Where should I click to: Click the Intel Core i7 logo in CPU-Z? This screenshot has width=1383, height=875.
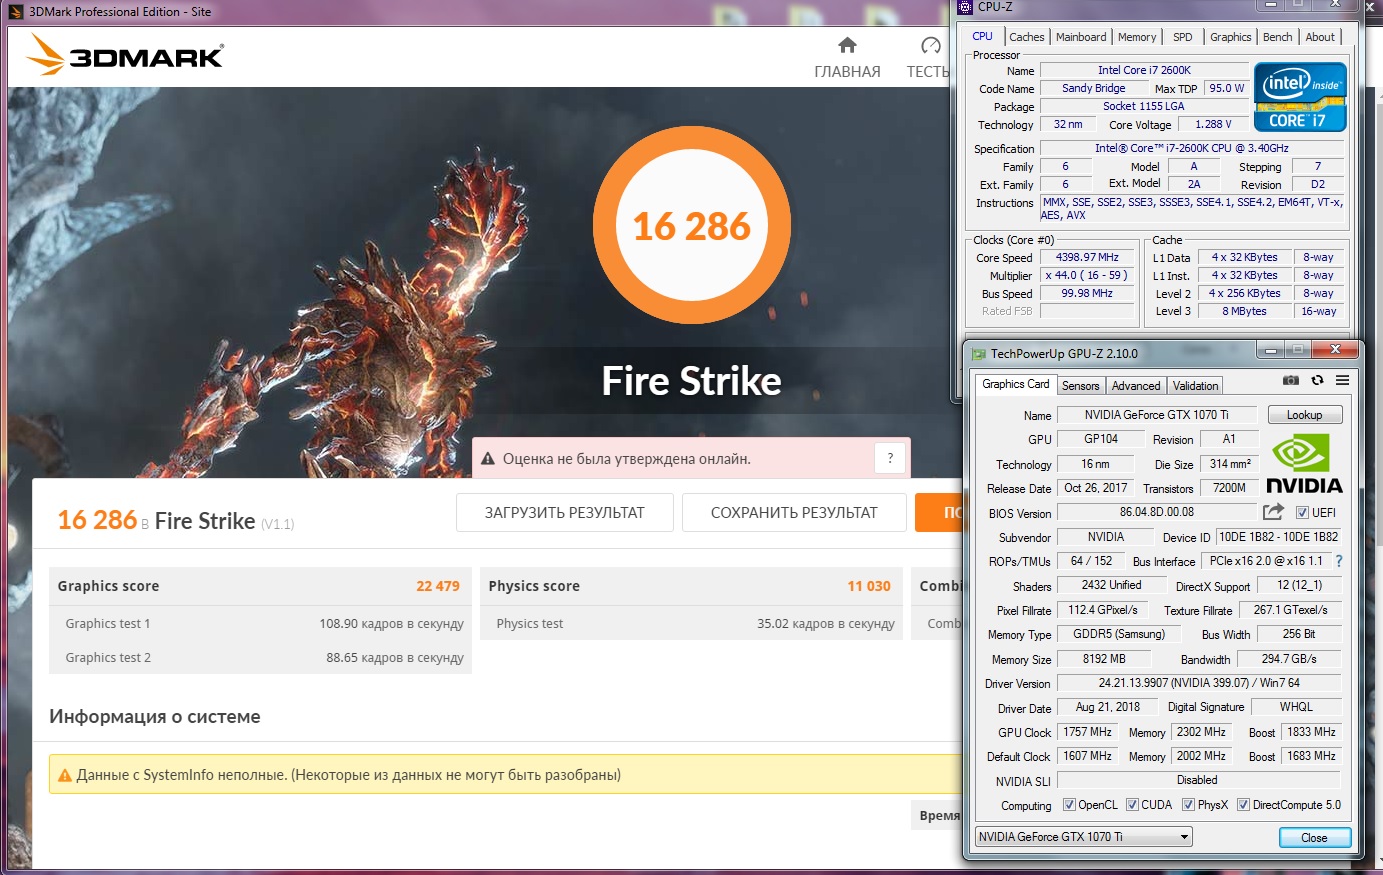pyautogui.click(x=1300, y=97)
